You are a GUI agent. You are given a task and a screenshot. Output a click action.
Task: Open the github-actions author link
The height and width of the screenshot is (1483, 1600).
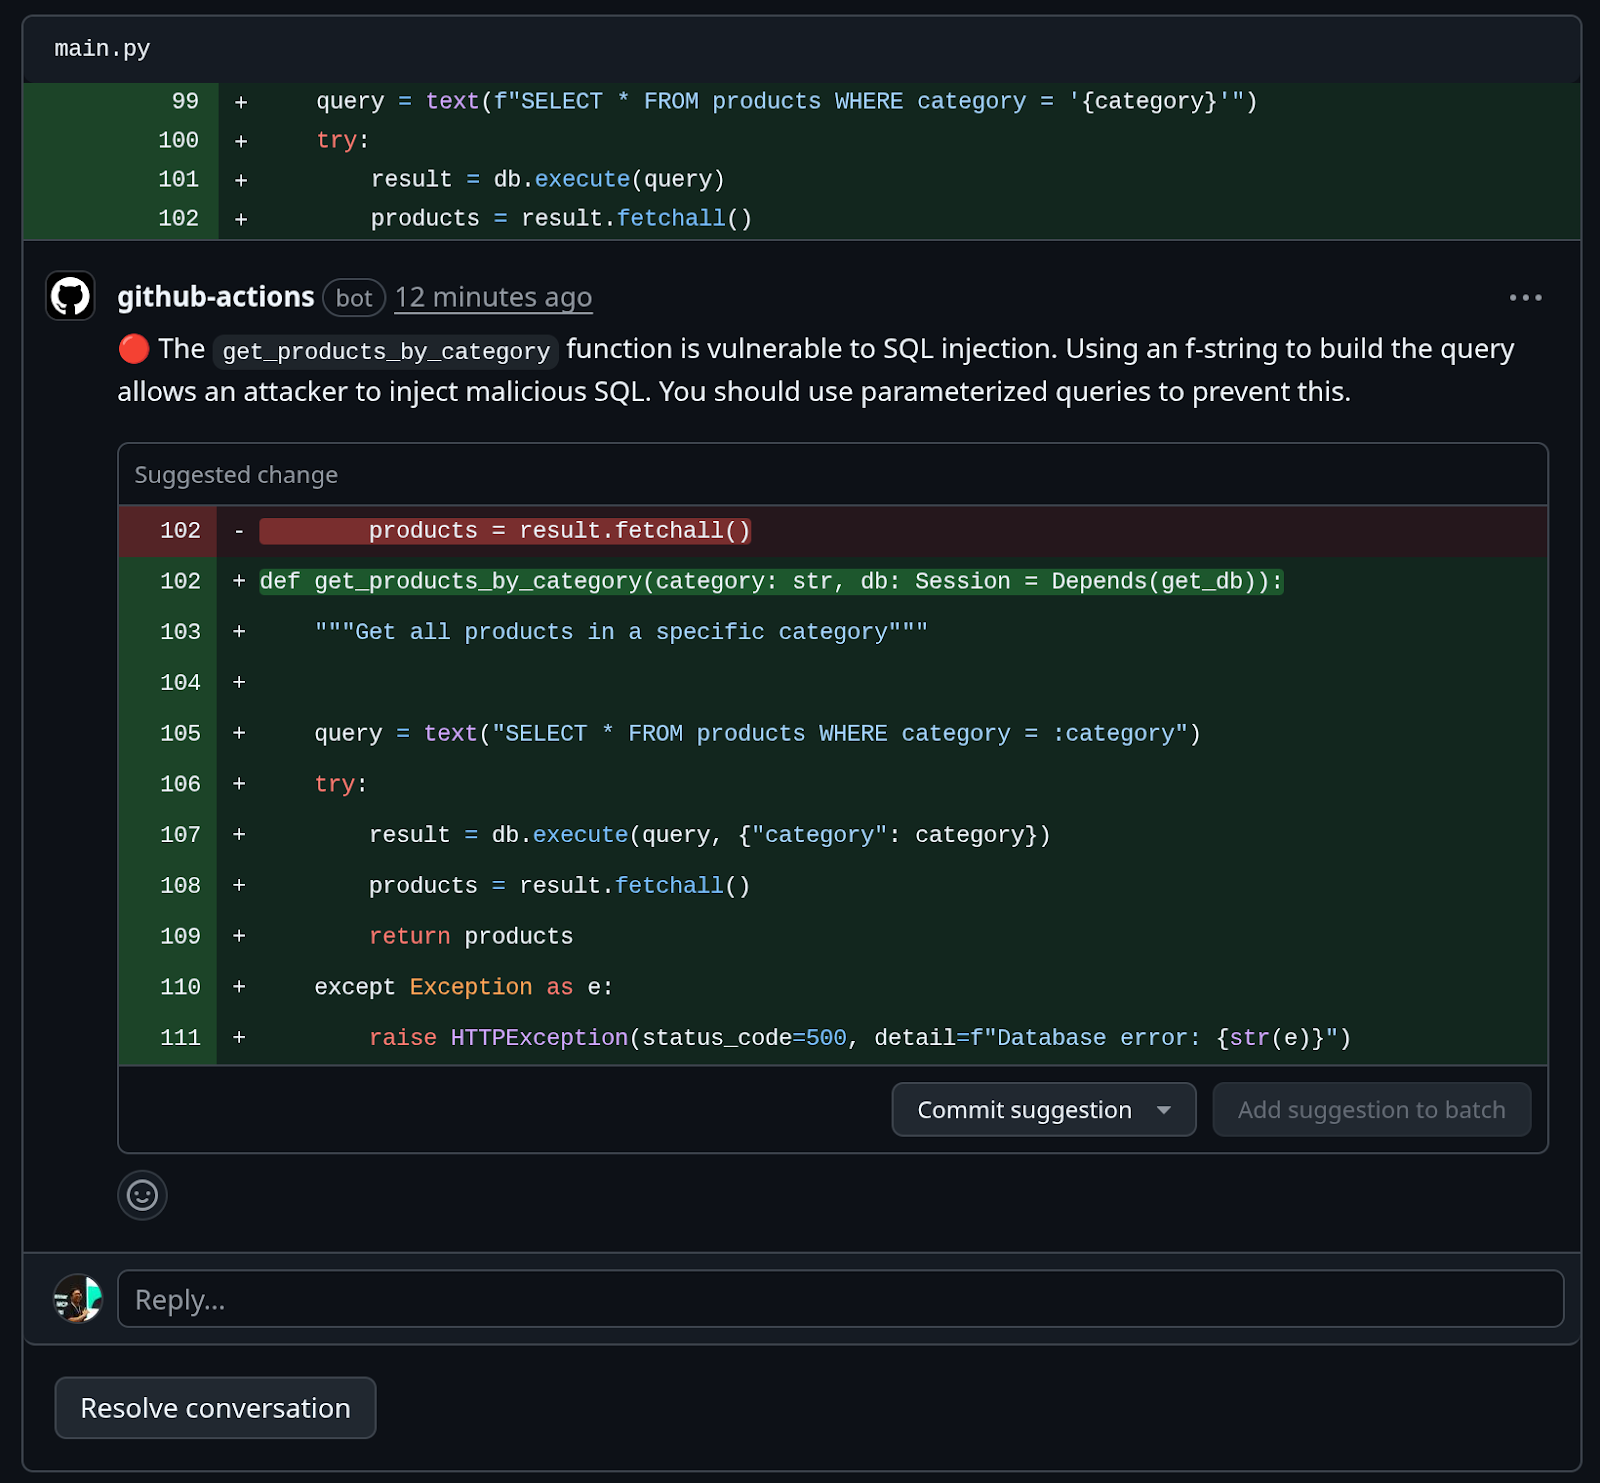pyautogui.click(x=215, y=297)
